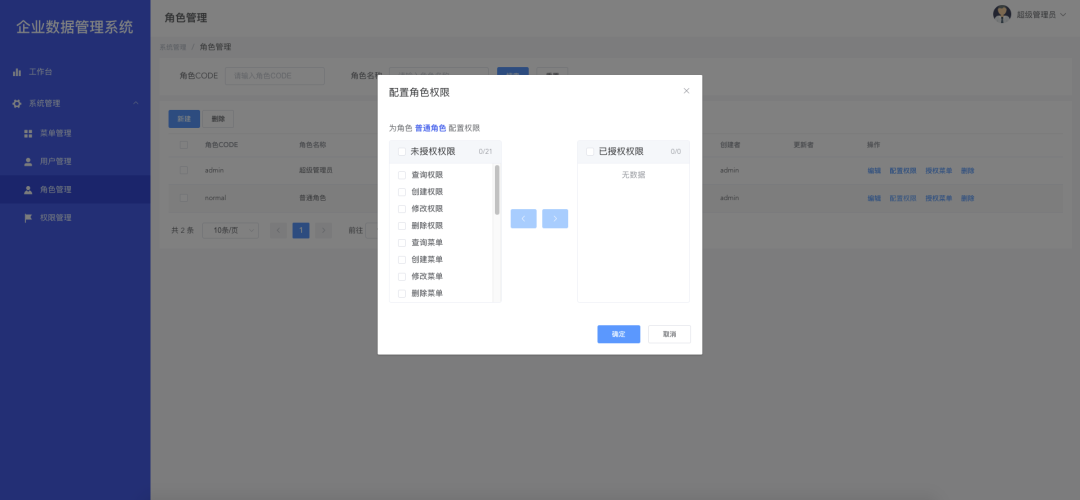This screenshot has width=1080, height=500.
Task: Click the left arrow transfer button
Action: tap(523, 218)
